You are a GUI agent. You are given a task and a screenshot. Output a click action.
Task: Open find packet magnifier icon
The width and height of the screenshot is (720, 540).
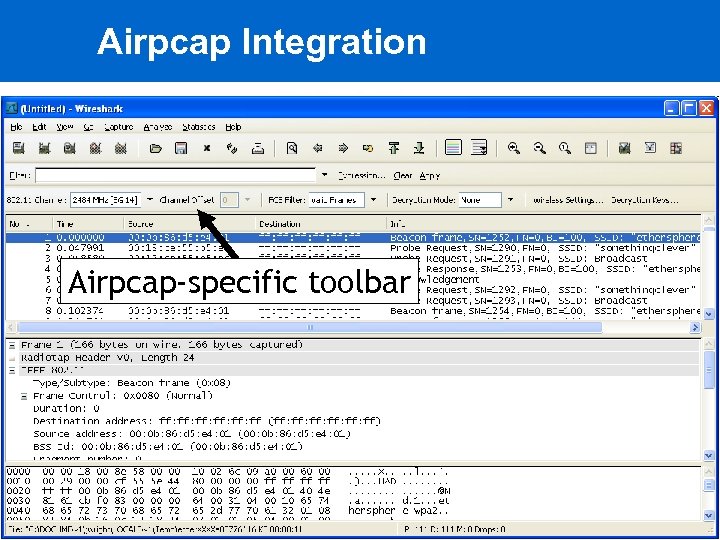click(x=292, y=148)
